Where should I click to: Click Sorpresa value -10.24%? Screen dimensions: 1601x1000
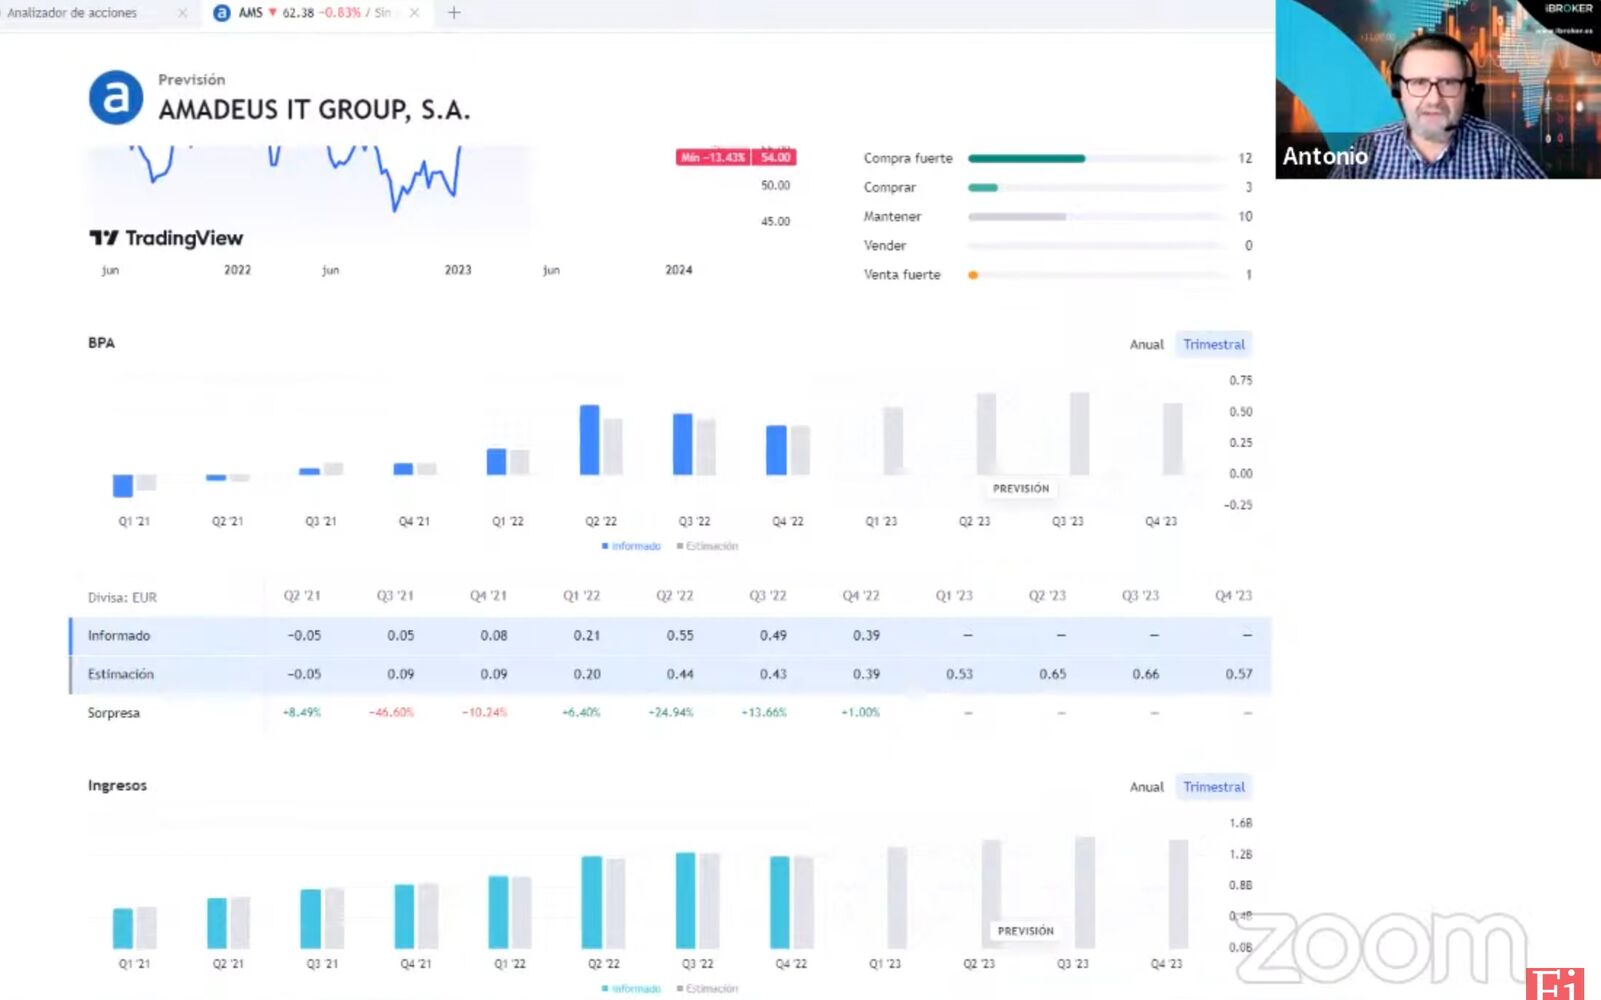pyautogui.click(x=484, y=712)
